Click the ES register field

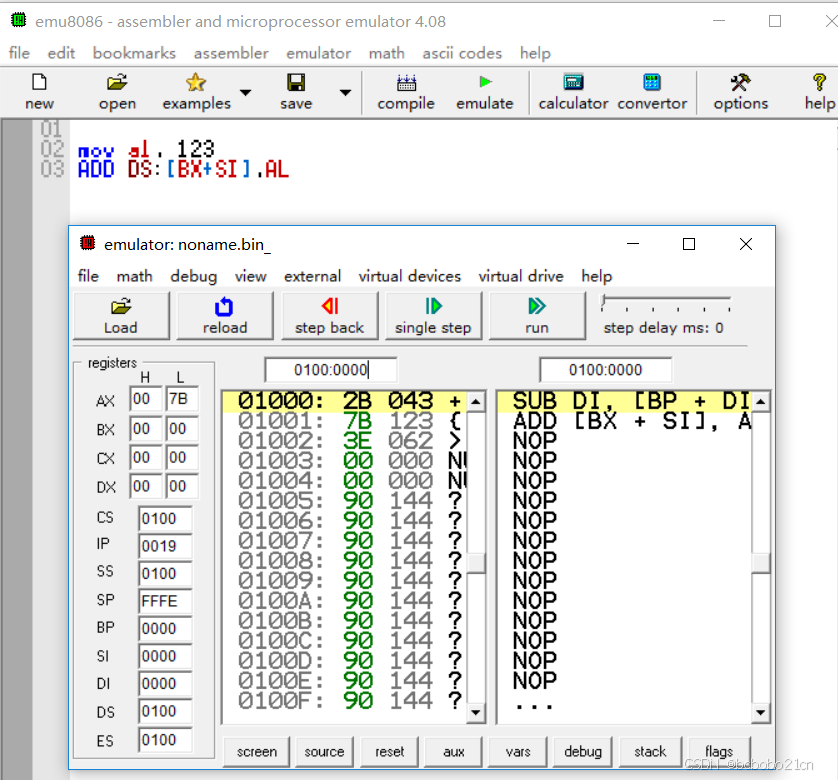pos(165,740)
